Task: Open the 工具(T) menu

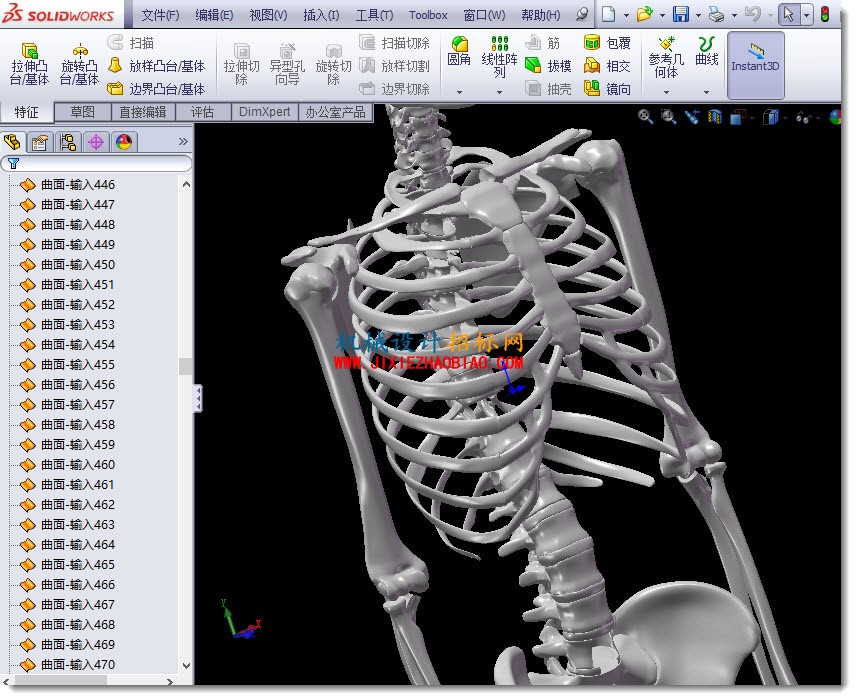Action: tap(374, 15)
